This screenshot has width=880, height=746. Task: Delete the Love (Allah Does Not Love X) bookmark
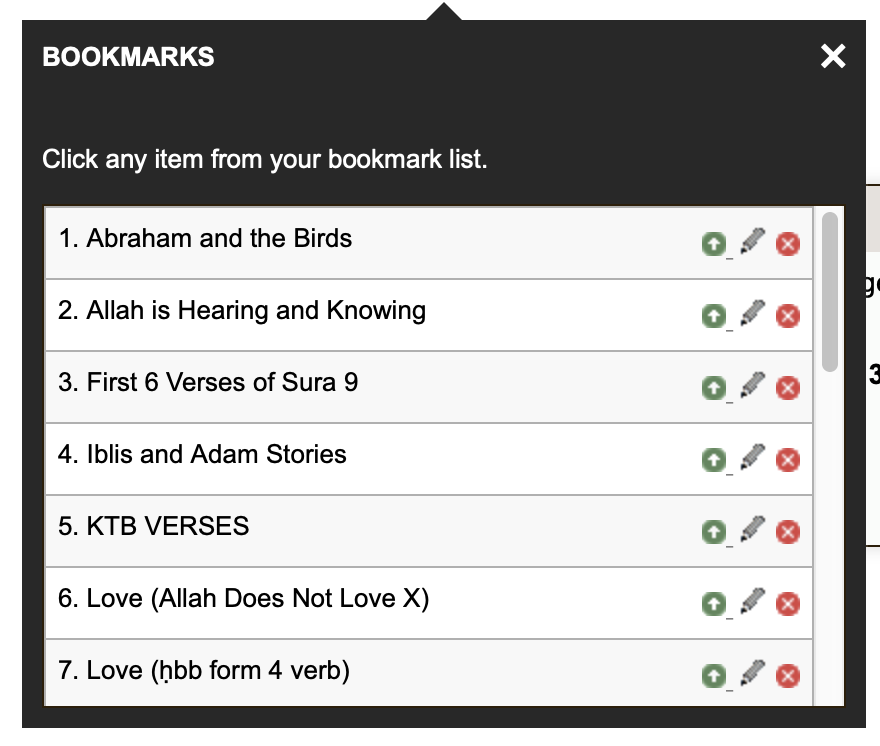[788, 604]
